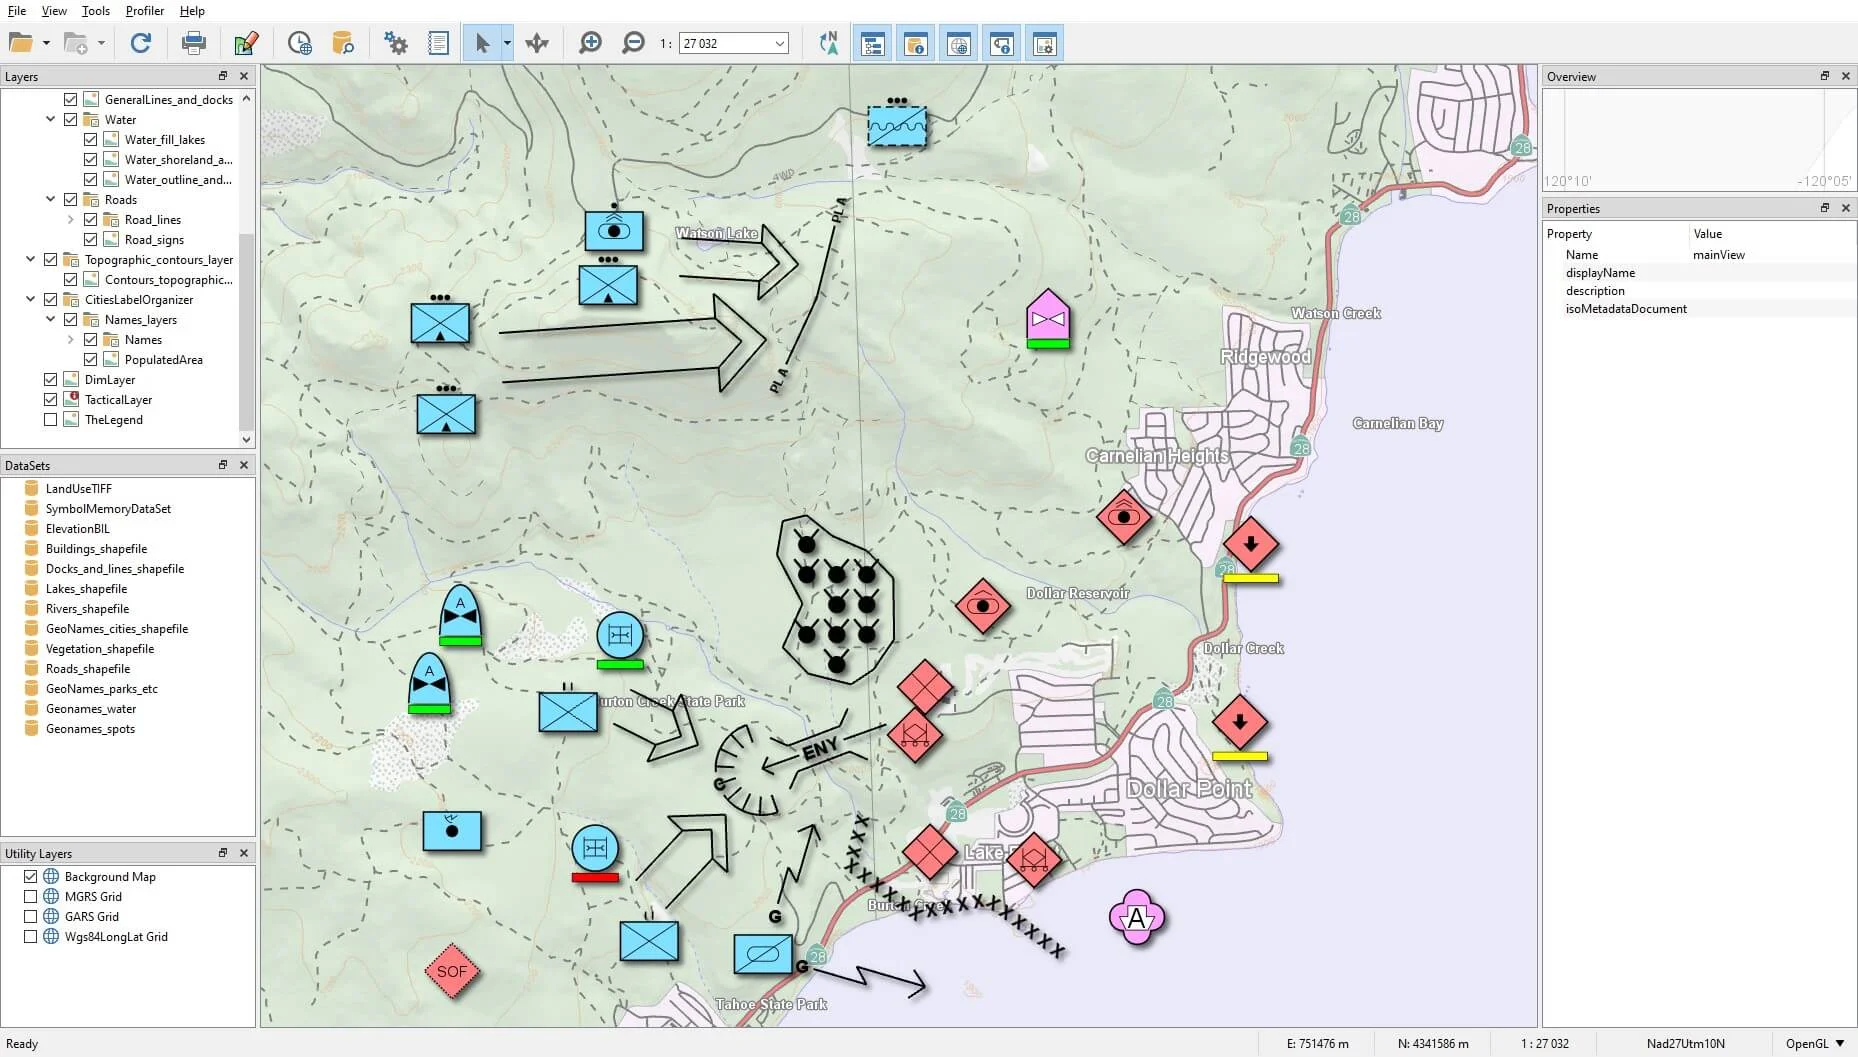Click the north arrow rotation reset icon
Screen dimensions: 1858x1057
[x=828, y=43]
